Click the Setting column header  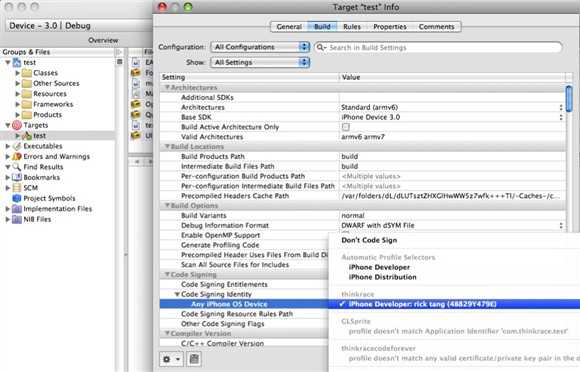coord(250,77)
